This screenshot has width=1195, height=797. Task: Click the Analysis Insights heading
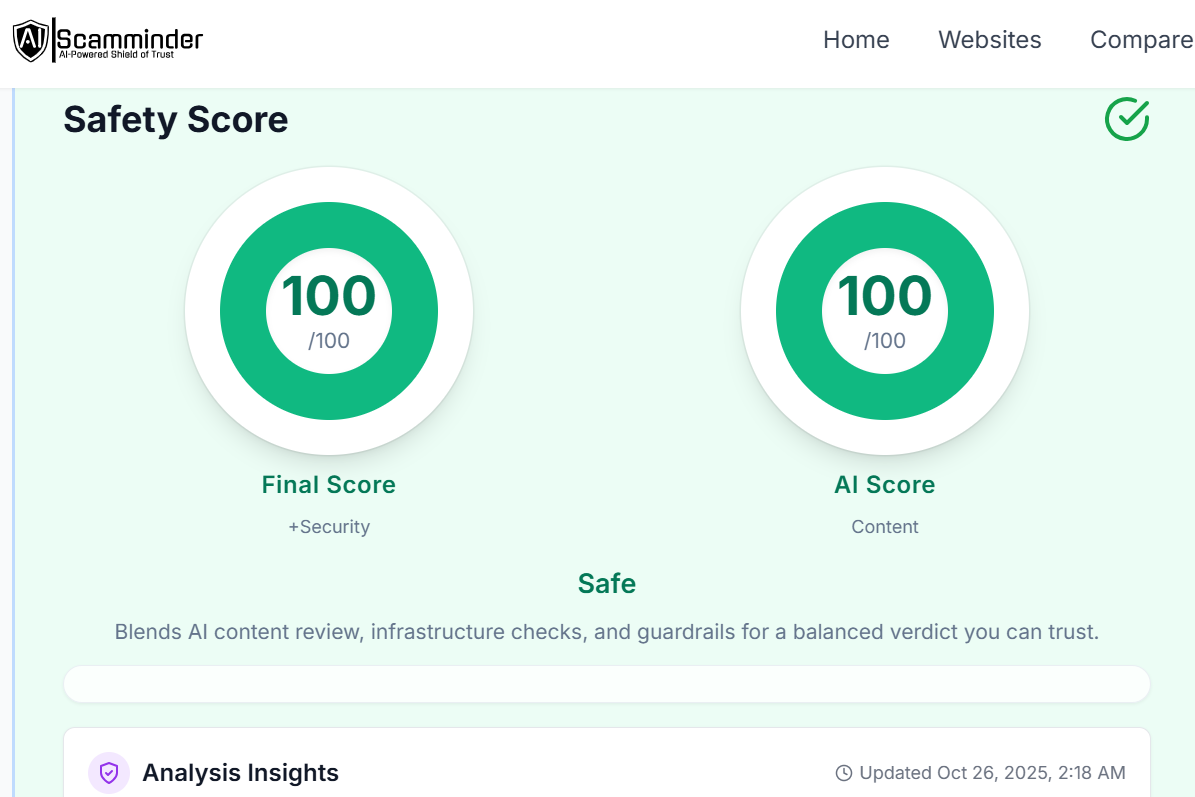(x=240, y=773)
